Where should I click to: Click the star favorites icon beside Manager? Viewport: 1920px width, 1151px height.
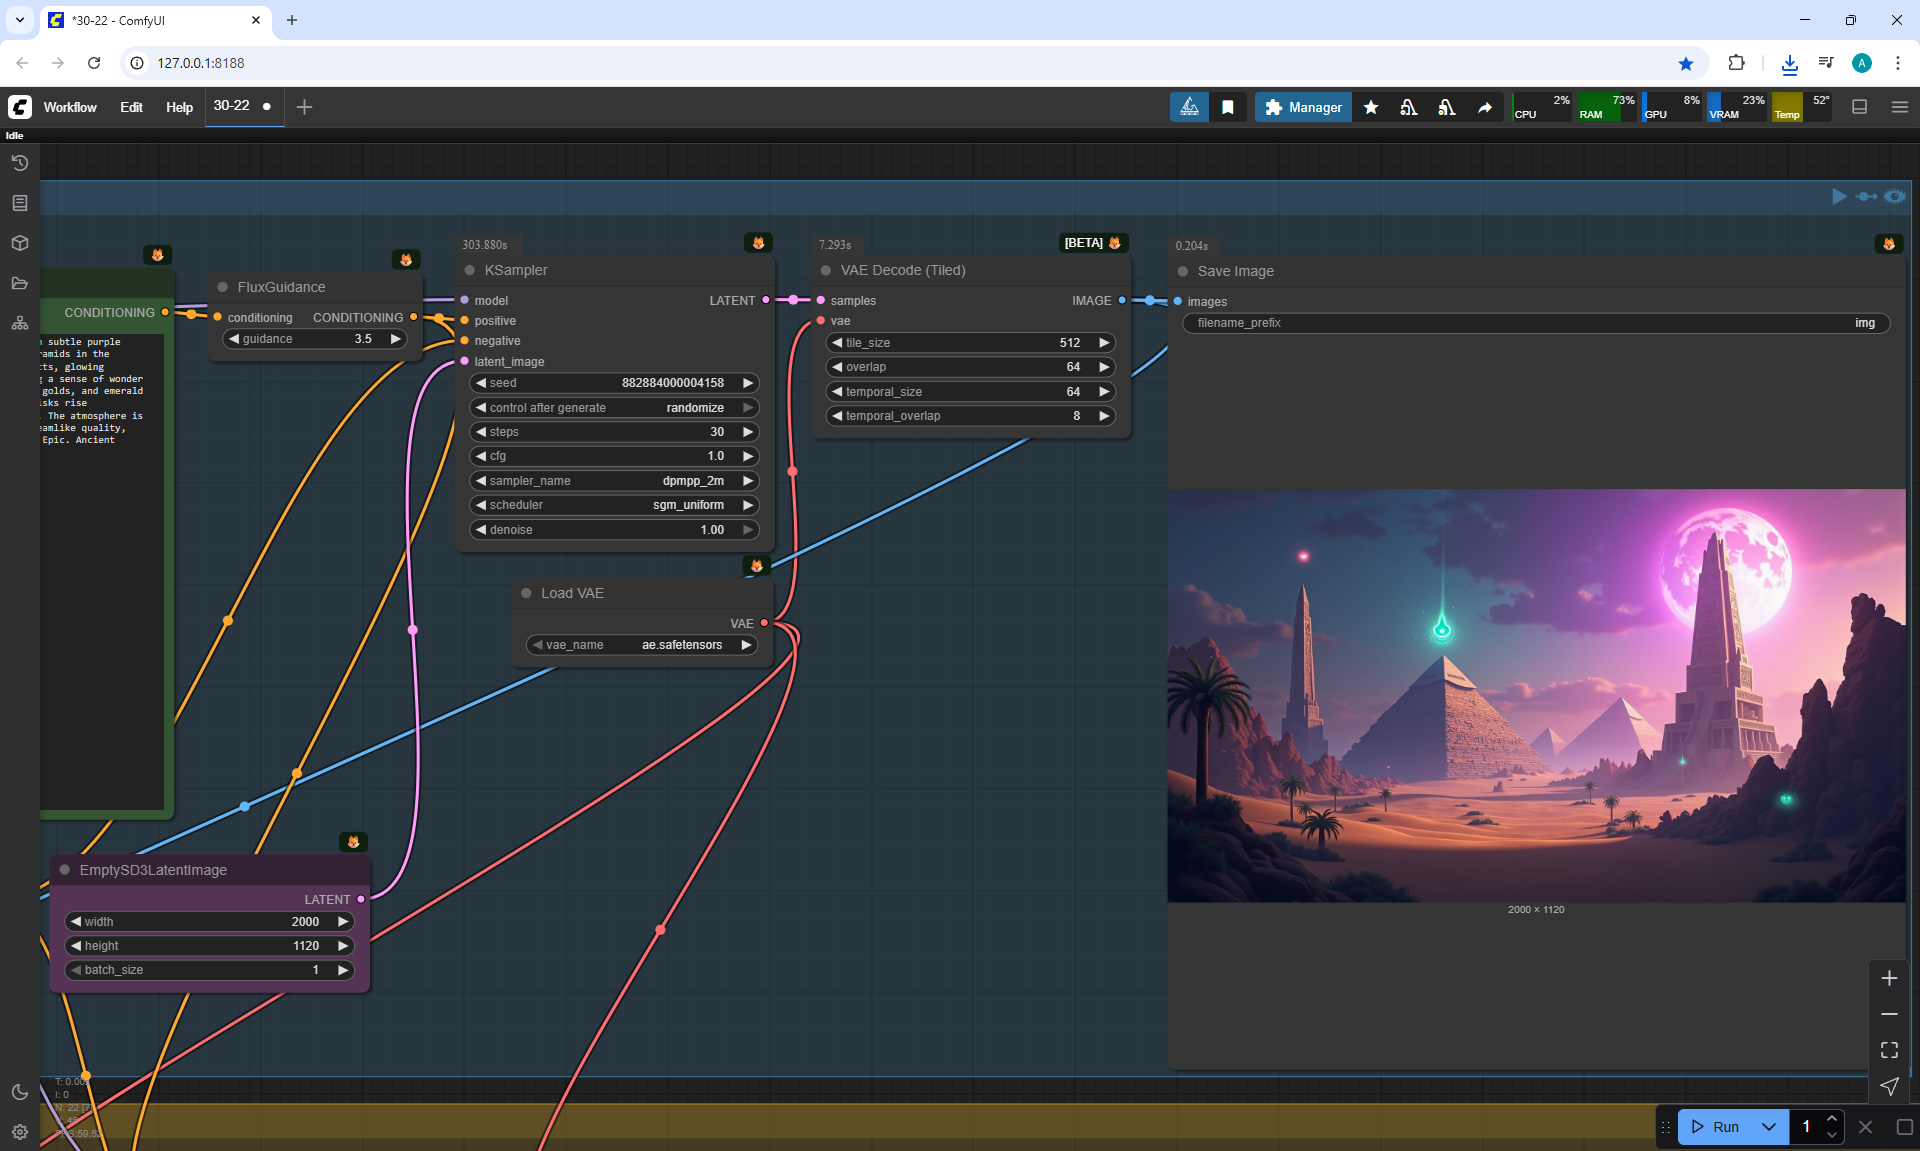point(1371,107)
